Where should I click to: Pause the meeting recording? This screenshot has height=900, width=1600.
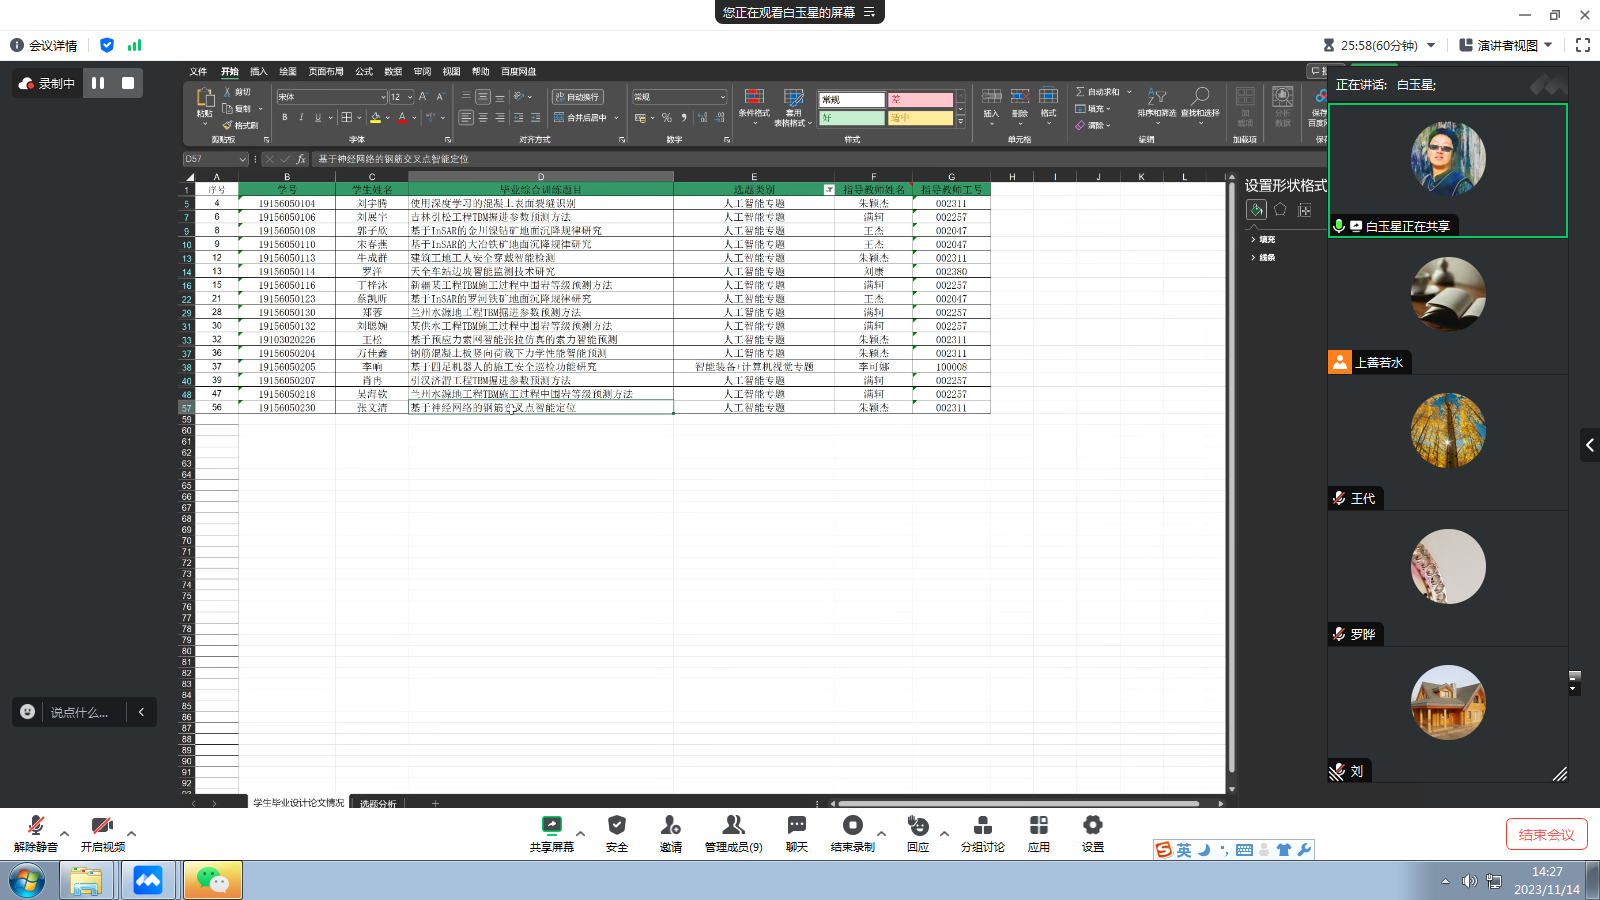[98, 83]
